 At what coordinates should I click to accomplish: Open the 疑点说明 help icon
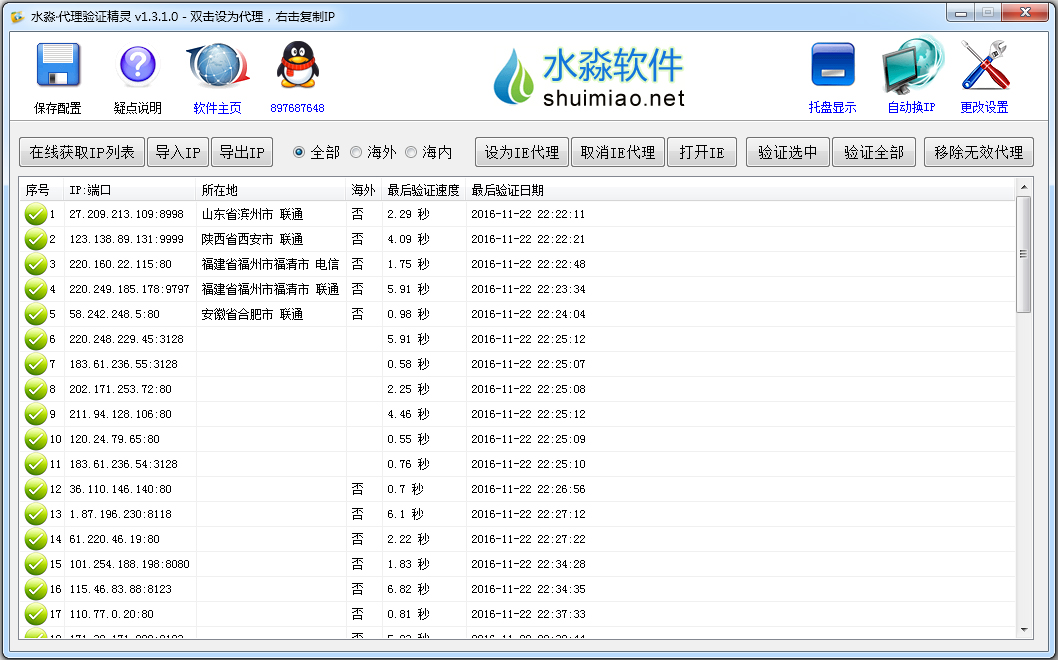click(x=136, y=65)
